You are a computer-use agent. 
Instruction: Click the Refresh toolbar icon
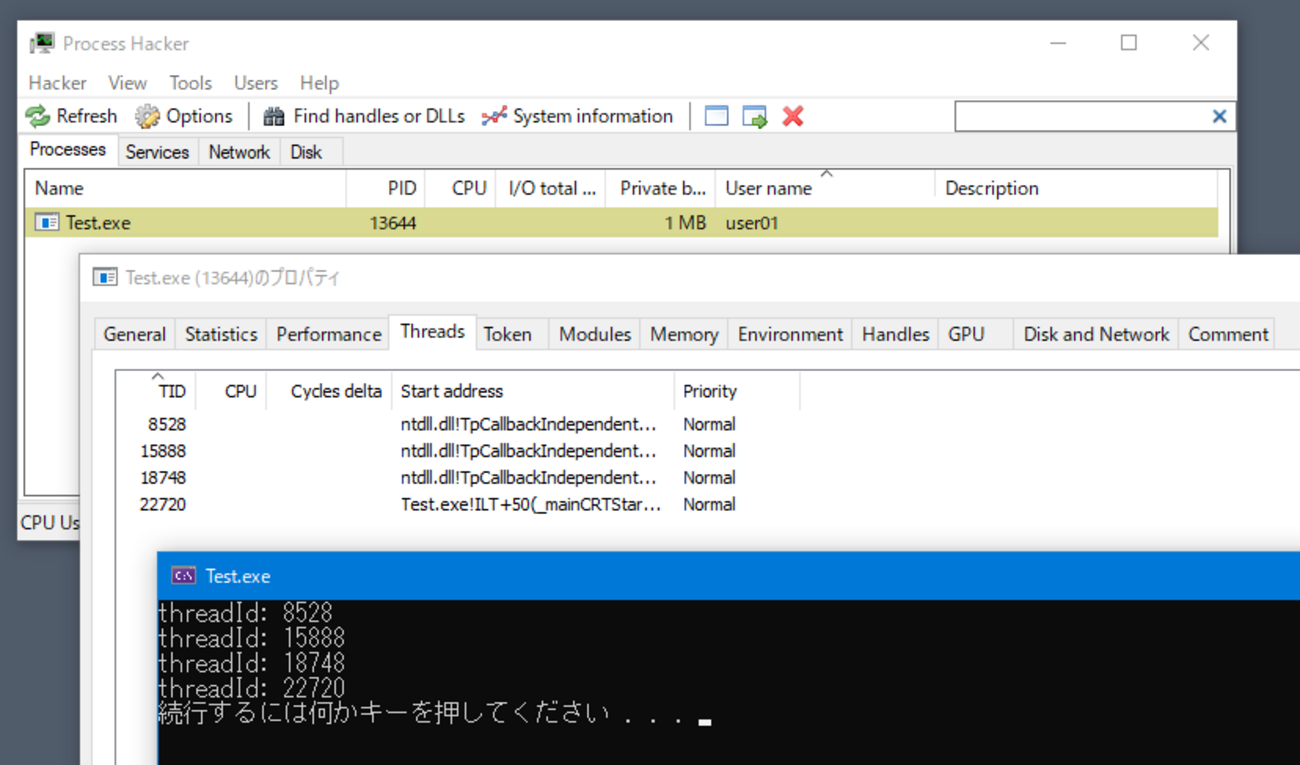point(38,117)
